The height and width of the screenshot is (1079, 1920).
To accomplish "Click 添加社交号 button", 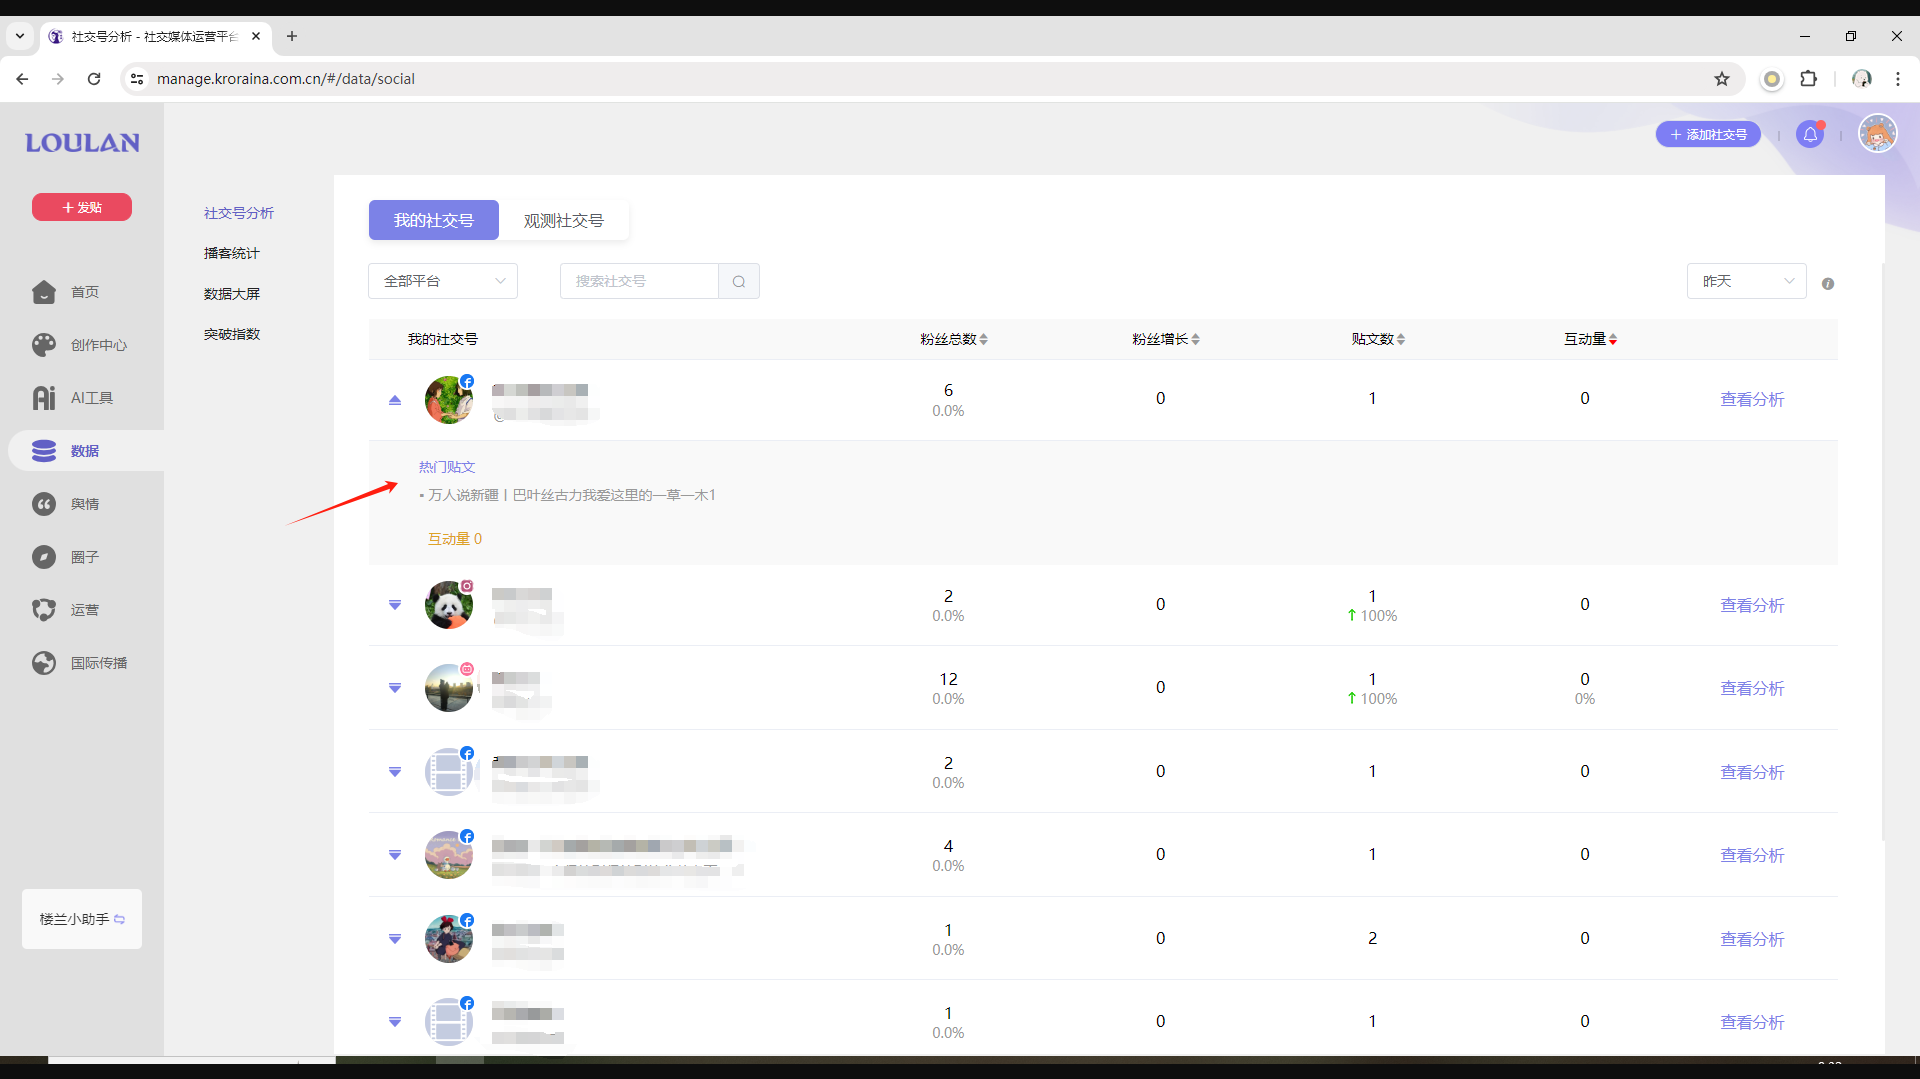I will point(1708,134).
